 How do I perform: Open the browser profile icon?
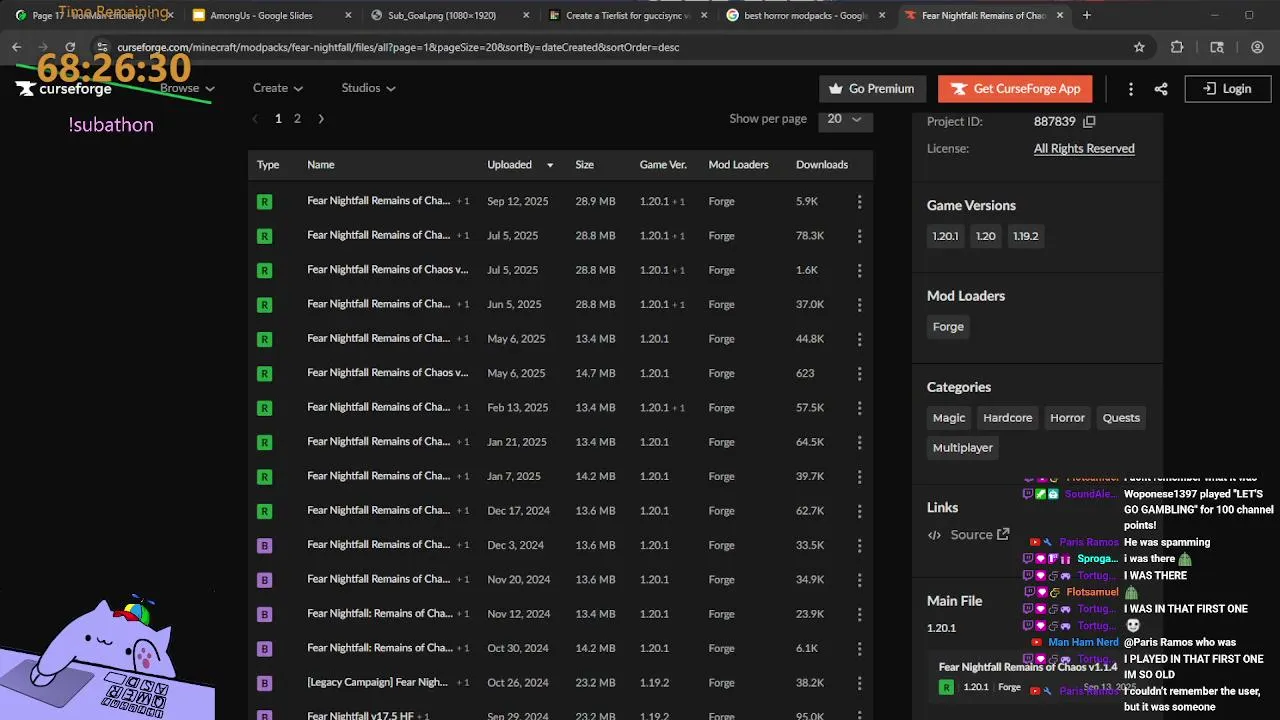coord(1257,47)
